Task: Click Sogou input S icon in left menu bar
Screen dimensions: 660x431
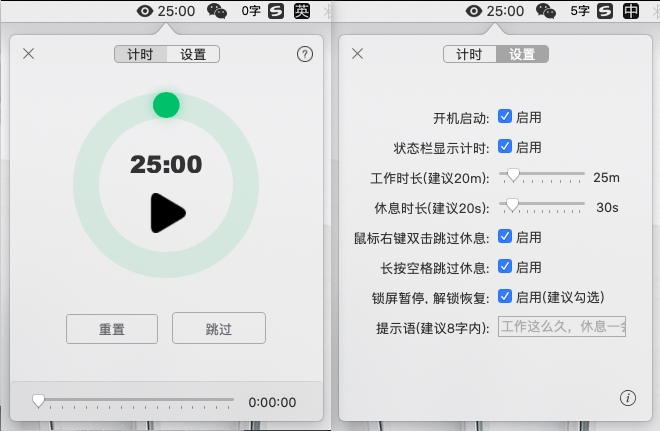Action: click(x=276, y=11)
